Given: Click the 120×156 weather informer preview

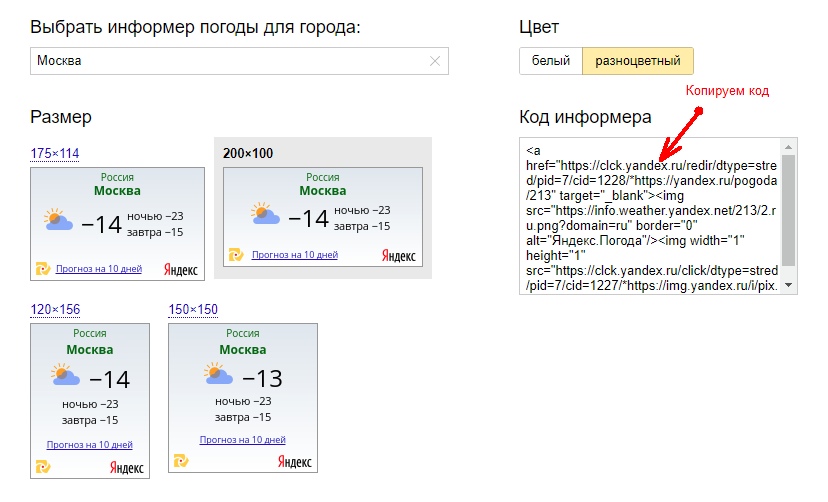Looking at the screenshot, I should pos(90,401).
